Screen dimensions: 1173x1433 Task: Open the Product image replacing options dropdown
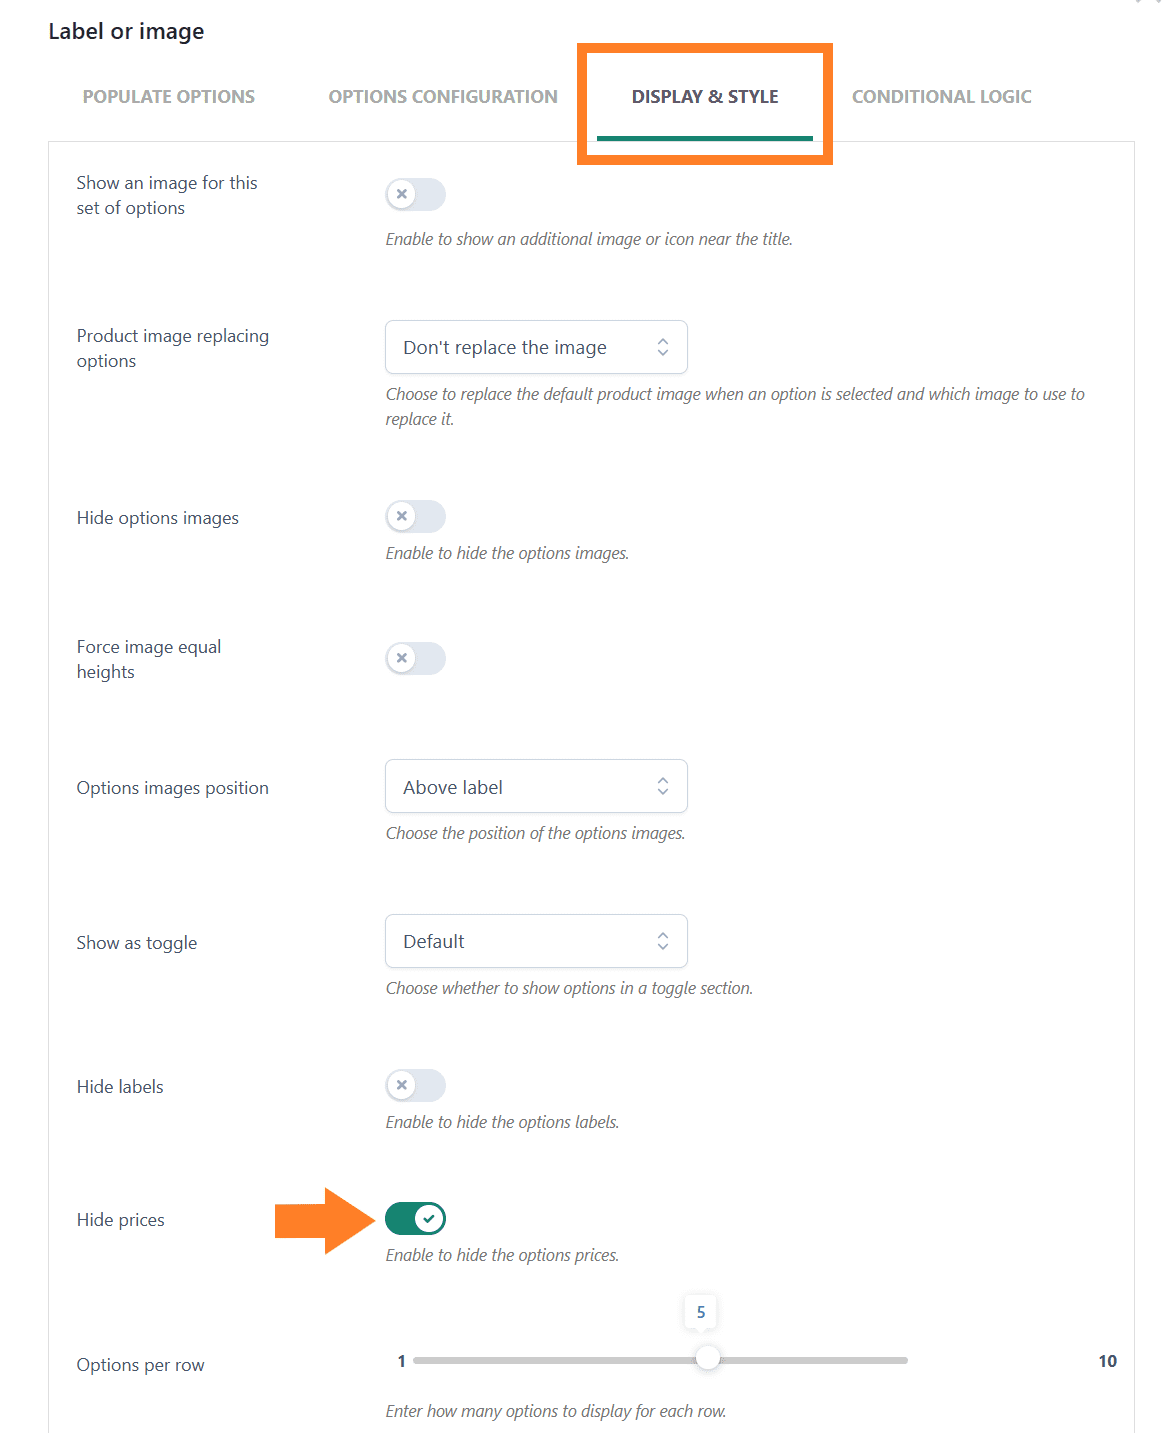click(536, 347)
